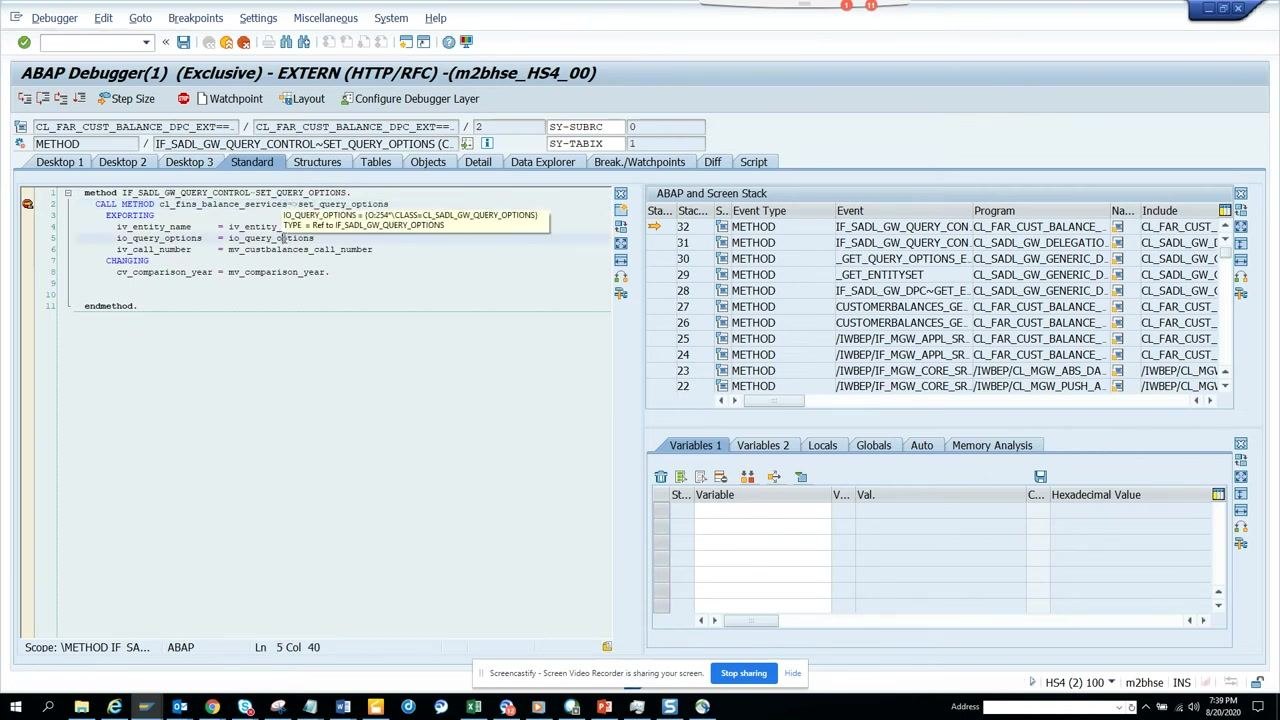Close the ABAP and Screen Stack tool
Image resolution: width=1280 pixels, height=720 pixels.
(x=1241, y=193)
